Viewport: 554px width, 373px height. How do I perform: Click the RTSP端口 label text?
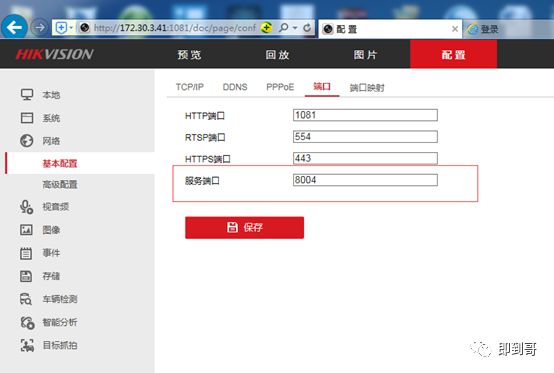(x=205, y=137)
